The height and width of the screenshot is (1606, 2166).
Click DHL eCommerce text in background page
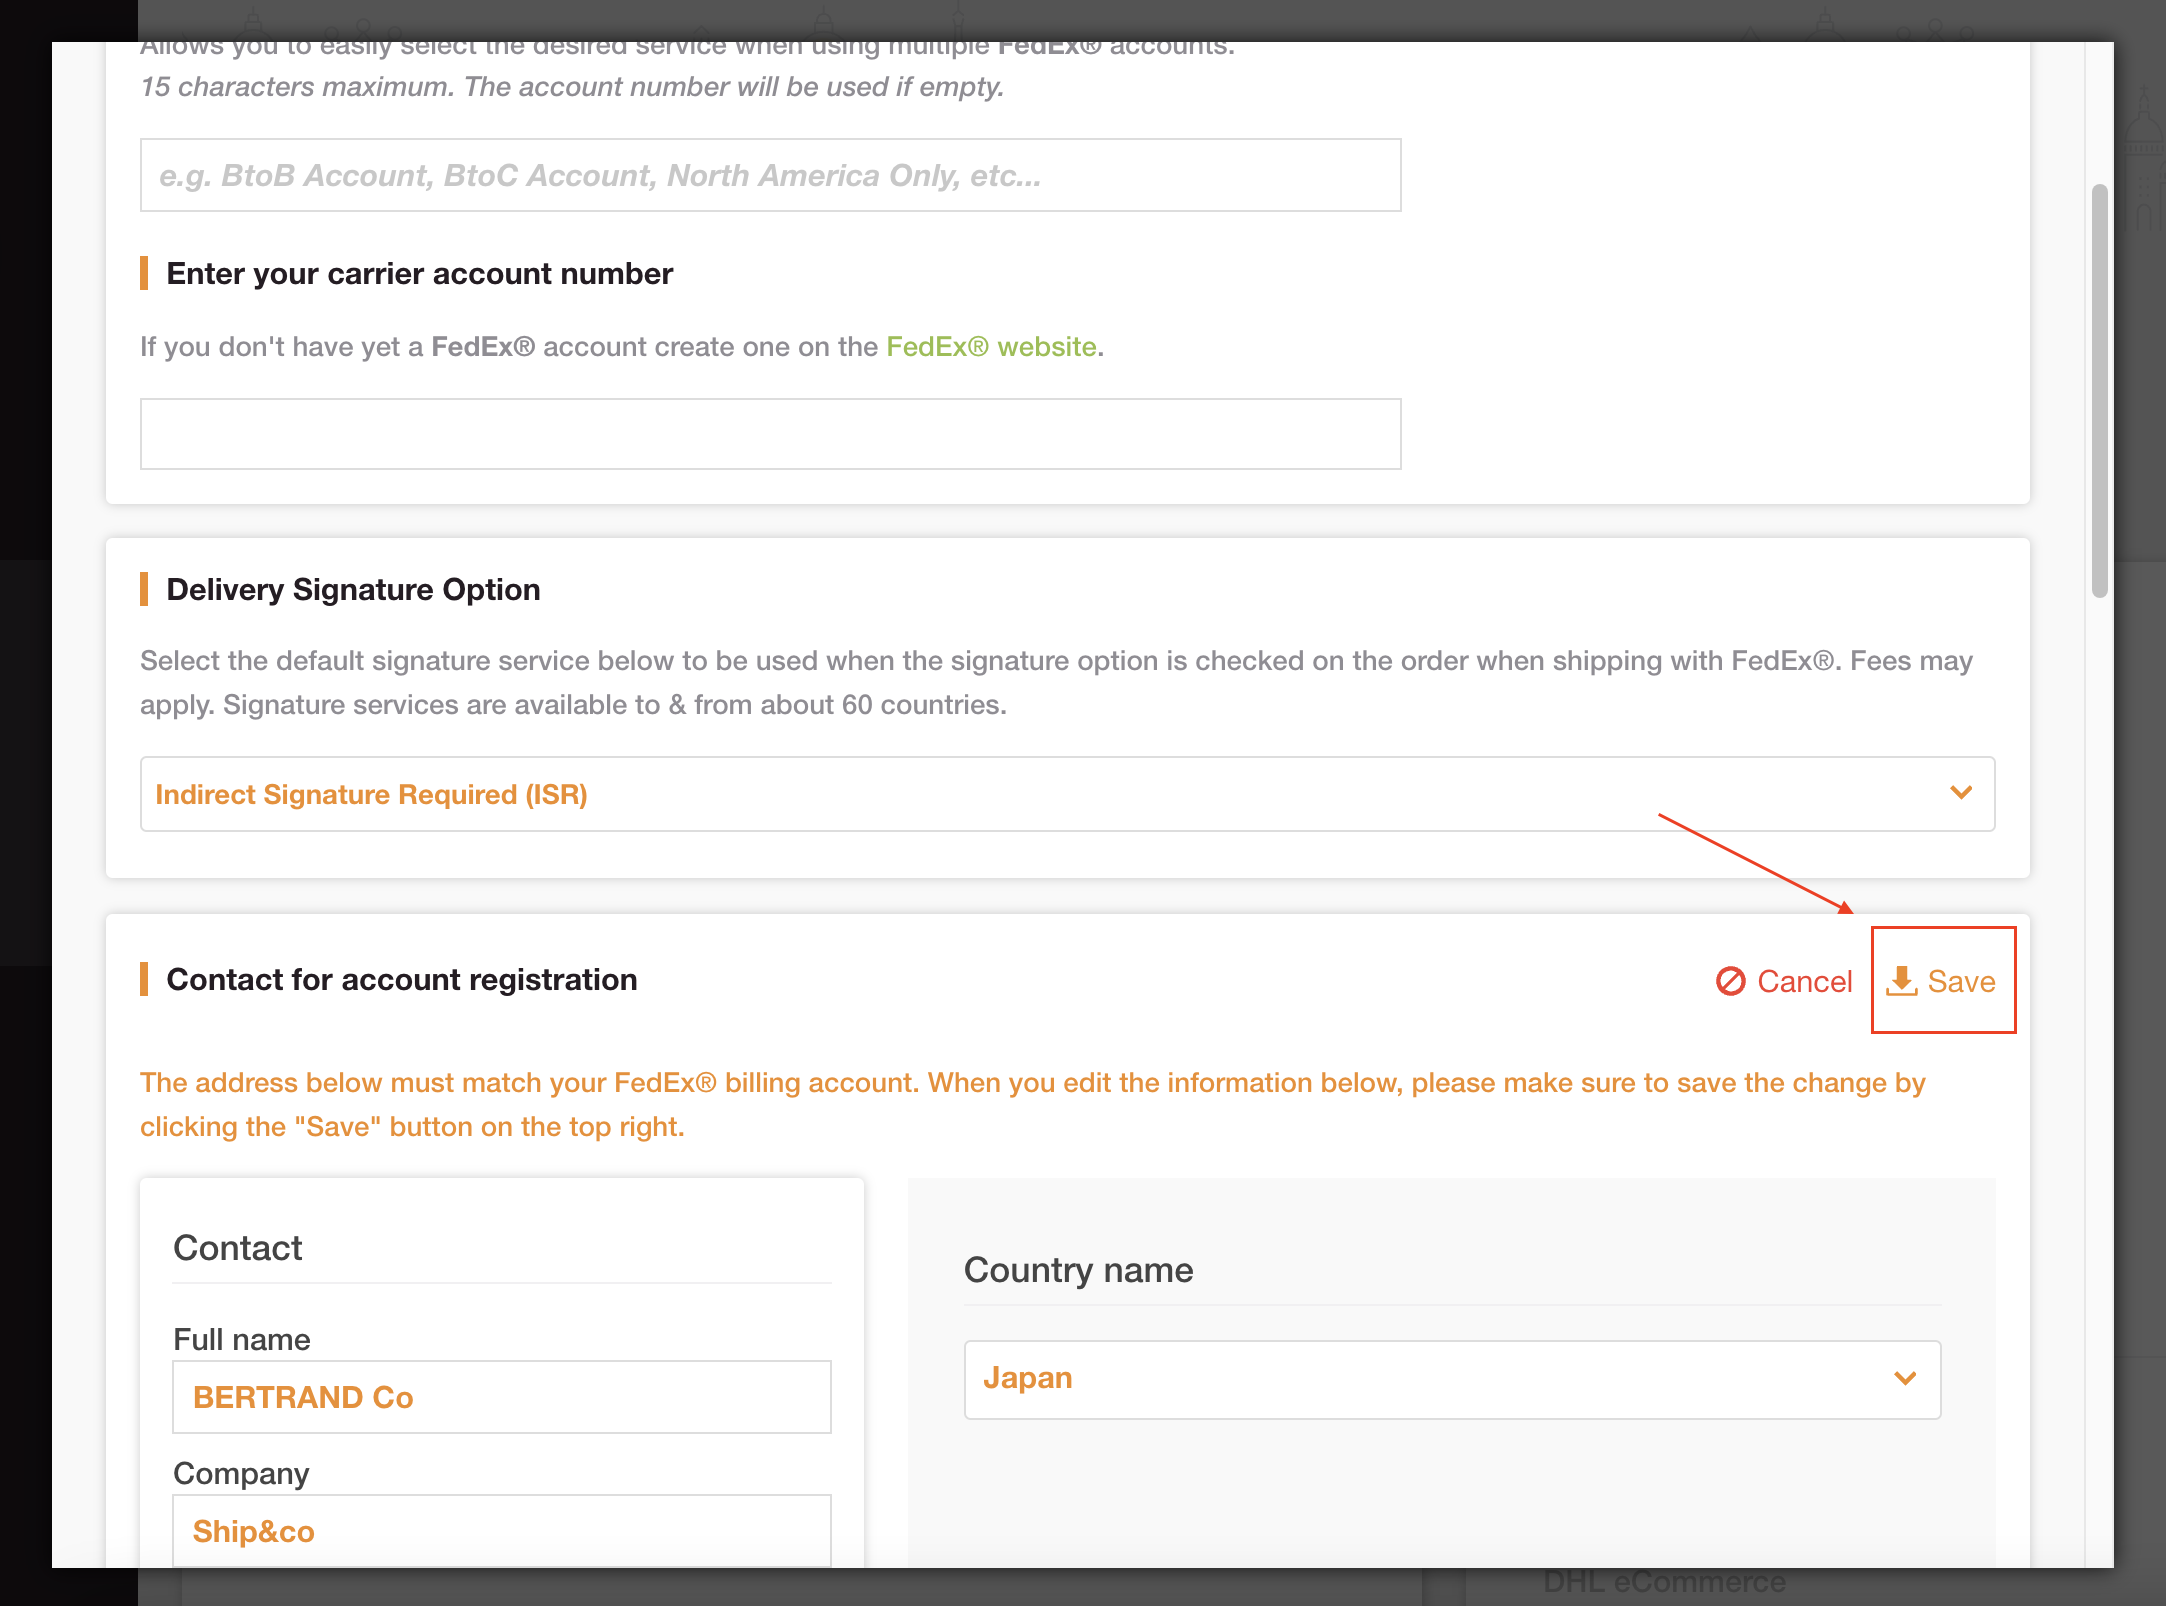(x=1664, y=1582)
